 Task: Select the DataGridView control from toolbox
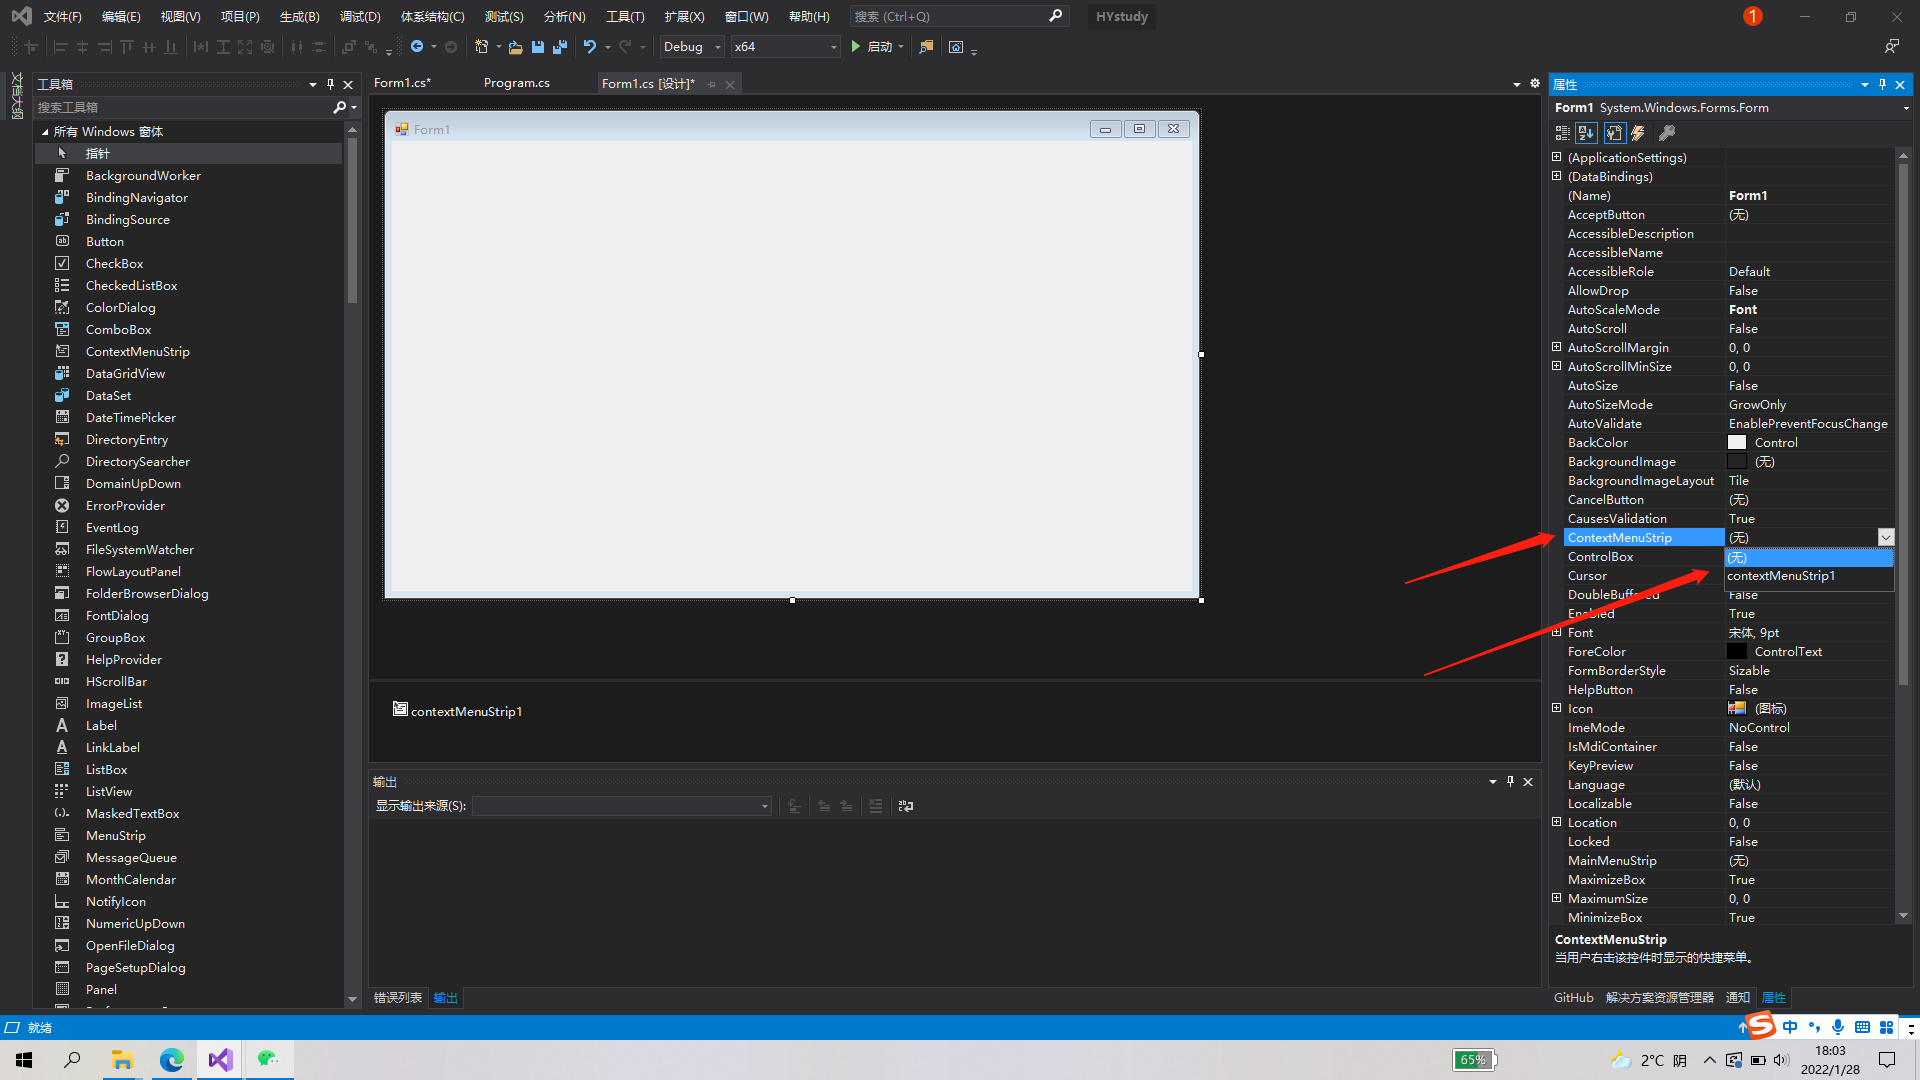coord(126,373)
